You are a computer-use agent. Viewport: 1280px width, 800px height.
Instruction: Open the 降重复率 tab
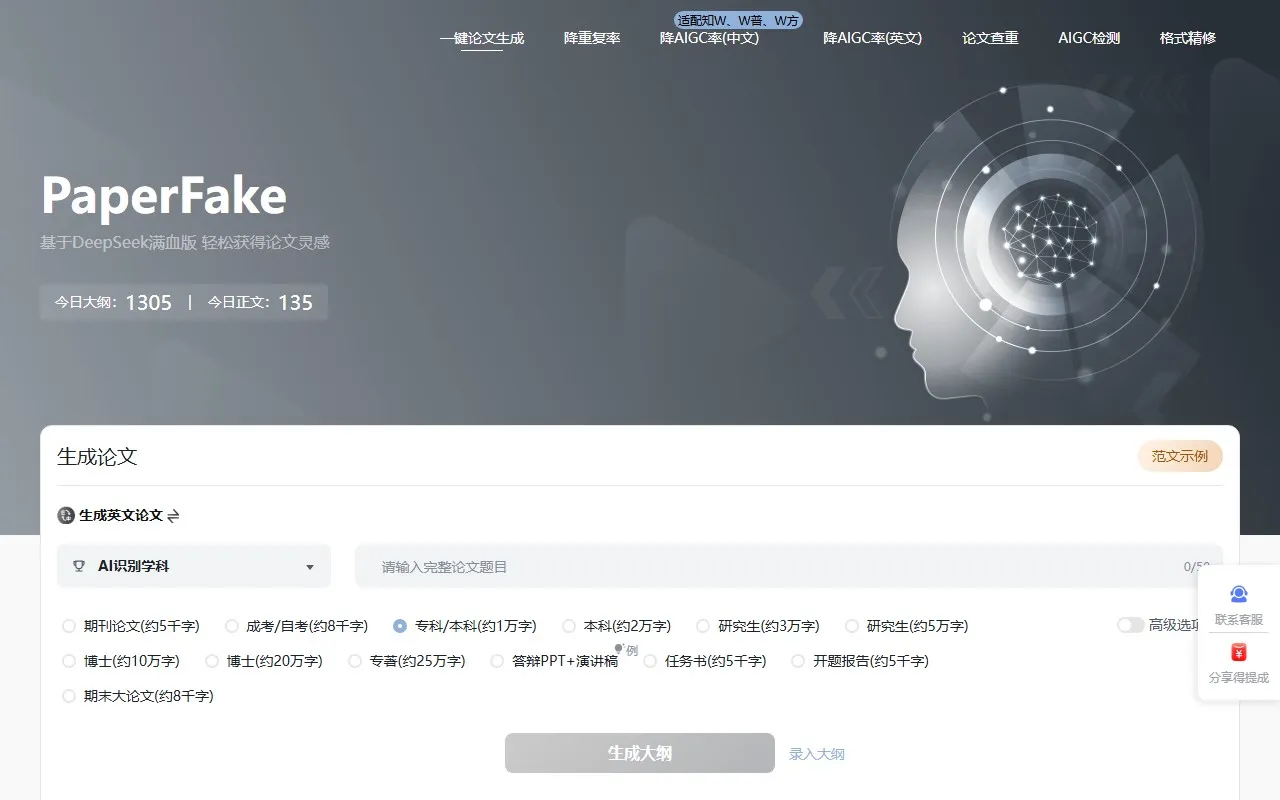click(x=592, y=38)
